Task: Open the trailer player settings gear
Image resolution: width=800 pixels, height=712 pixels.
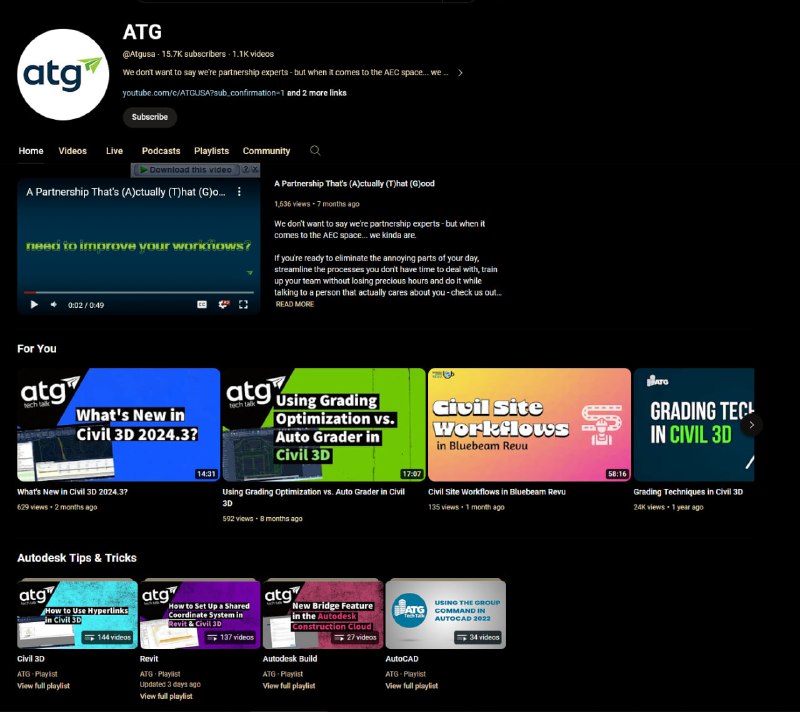Action: tap(223, 304)
